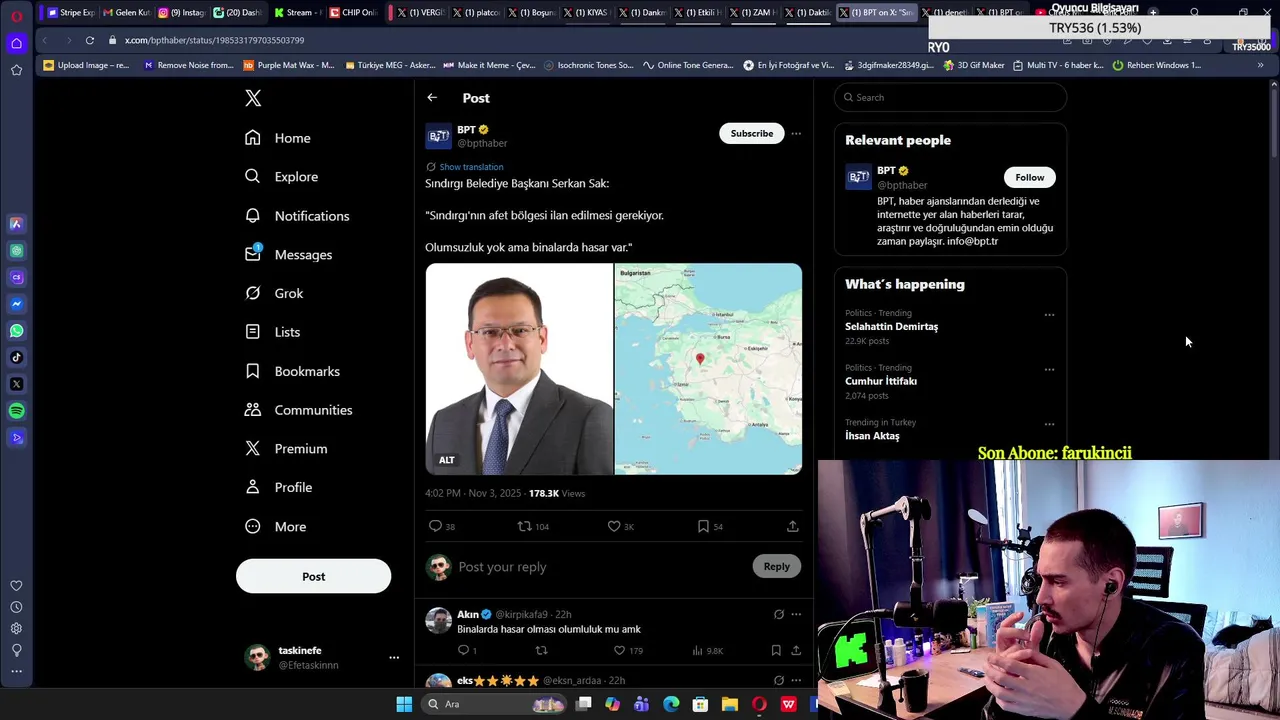Open Messenger in Opera sidebar
Viewport: 1280px width, 720px height.
coord(16,304)
